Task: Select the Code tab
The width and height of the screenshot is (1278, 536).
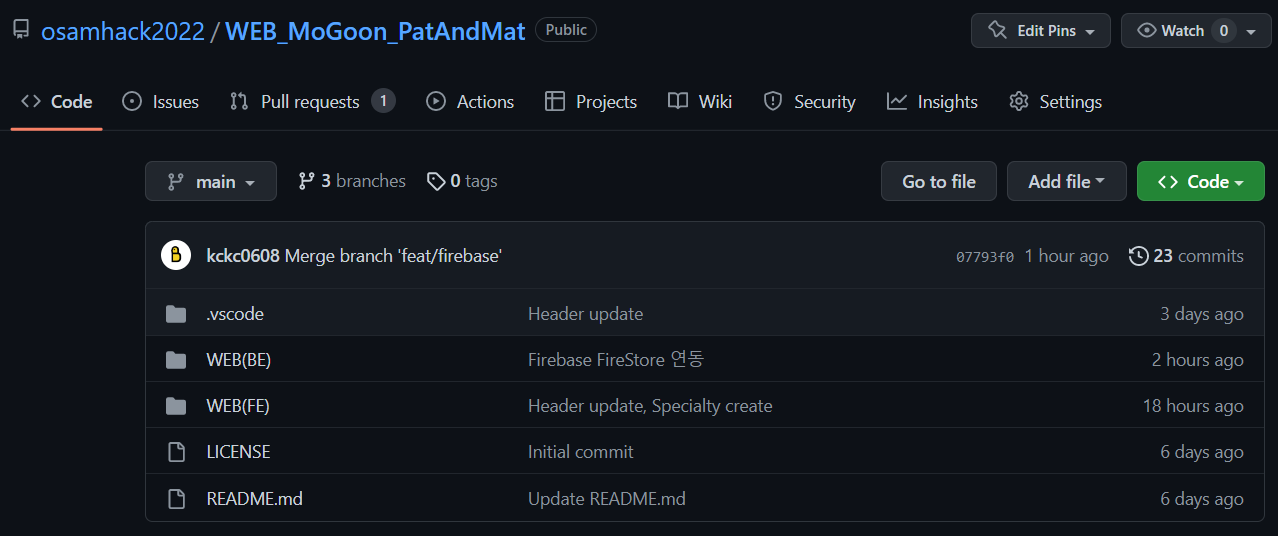Action: (x=57, y=102)
